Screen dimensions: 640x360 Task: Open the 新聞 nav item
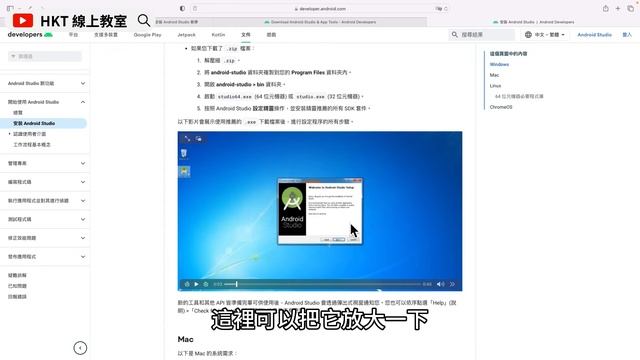[x=271, y=35]
